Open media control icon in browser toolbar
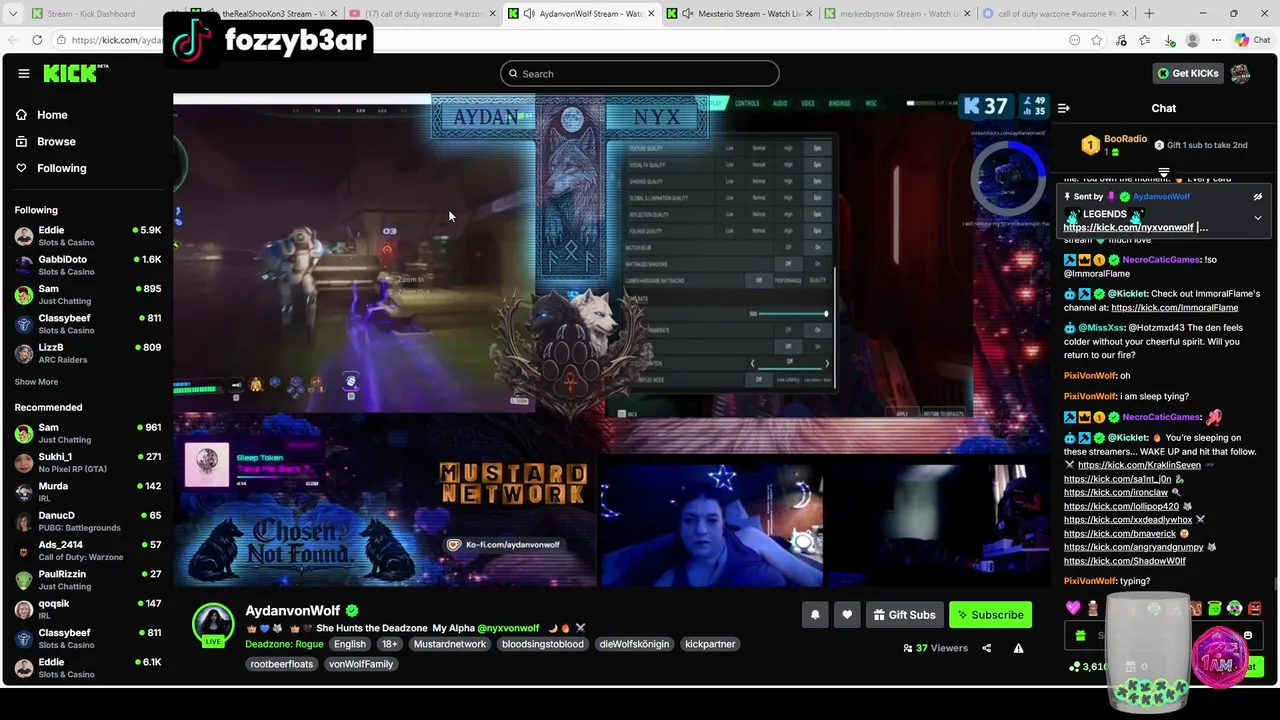 (1121, 40)
